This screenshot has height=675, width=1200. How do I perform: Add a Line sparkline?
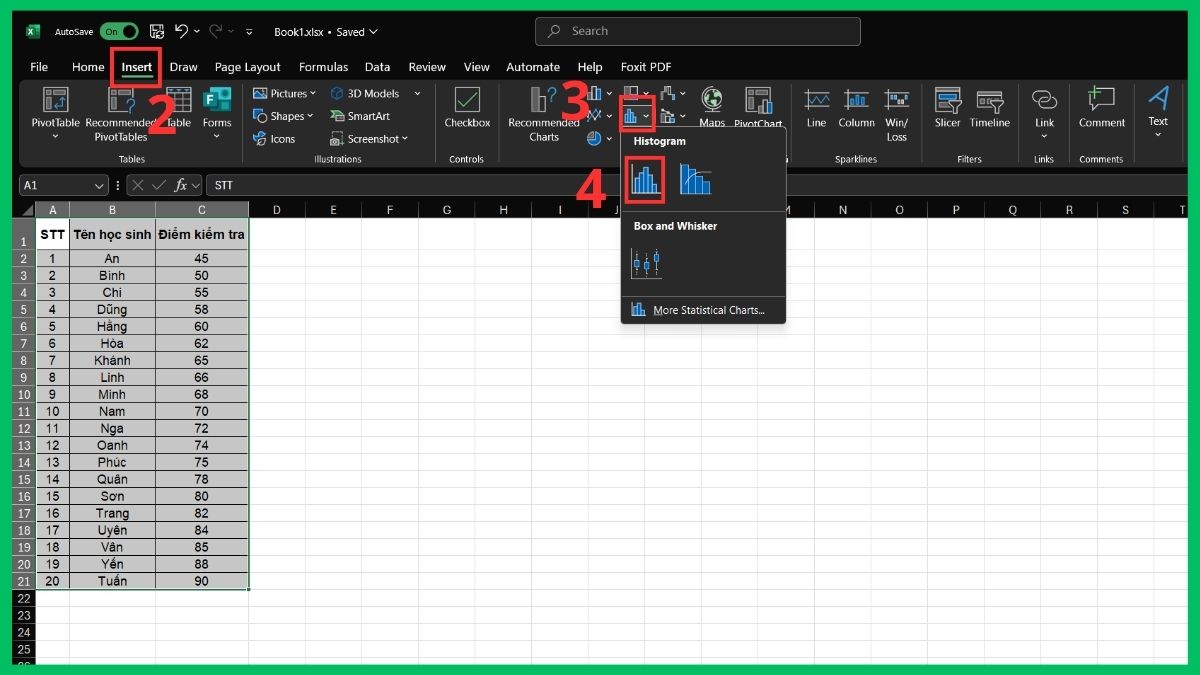pos(816,108)
